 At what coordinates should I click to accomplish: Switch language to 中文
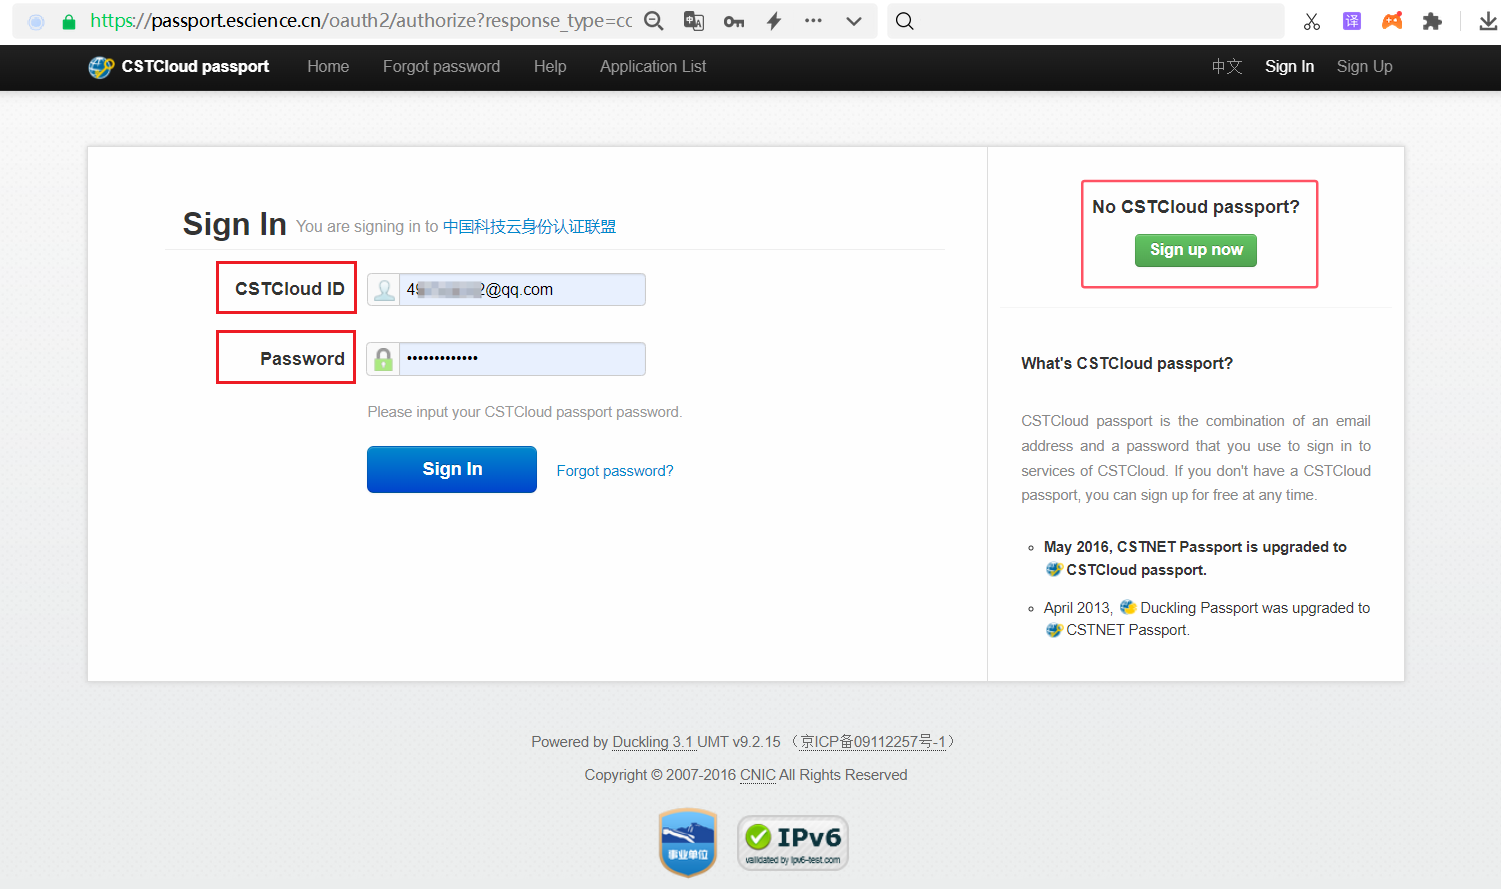(1227, 66)
